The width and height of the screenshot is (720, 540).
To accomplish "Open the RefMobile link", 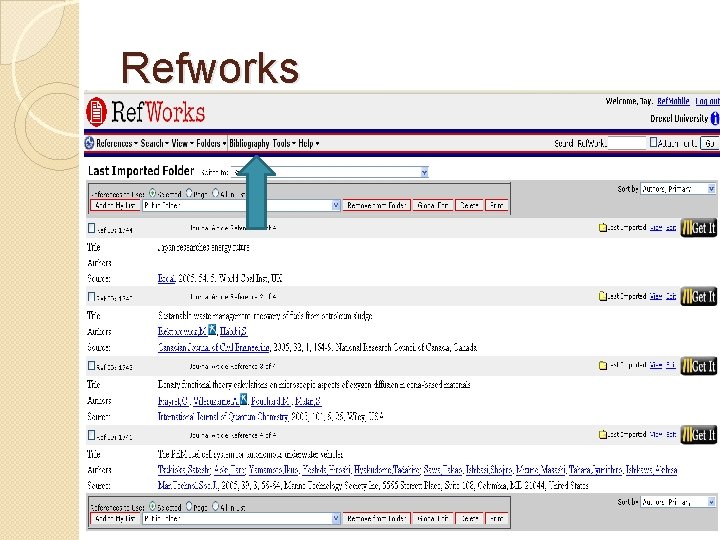I will [x=673, y=101].
